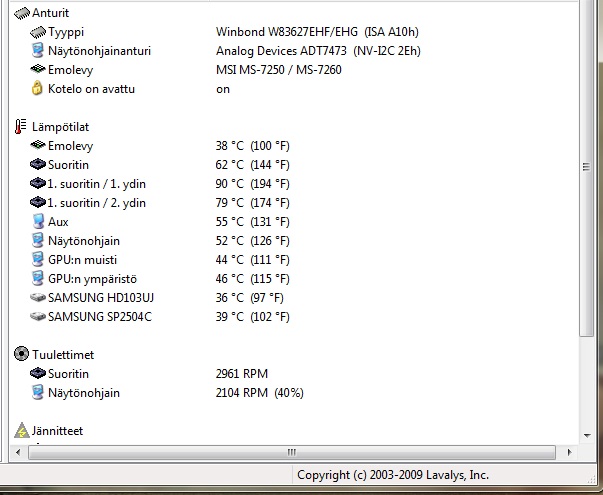Viewport: 603px width, 495px height.
Task: Click the SAMSUNG SP2504C drive icon
Action: tap(38, 316)
